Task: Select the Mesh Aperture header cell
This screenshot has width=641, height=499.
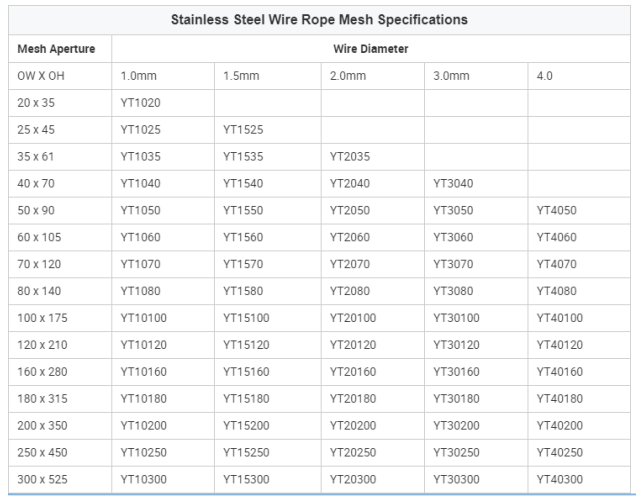Action: 60,49
